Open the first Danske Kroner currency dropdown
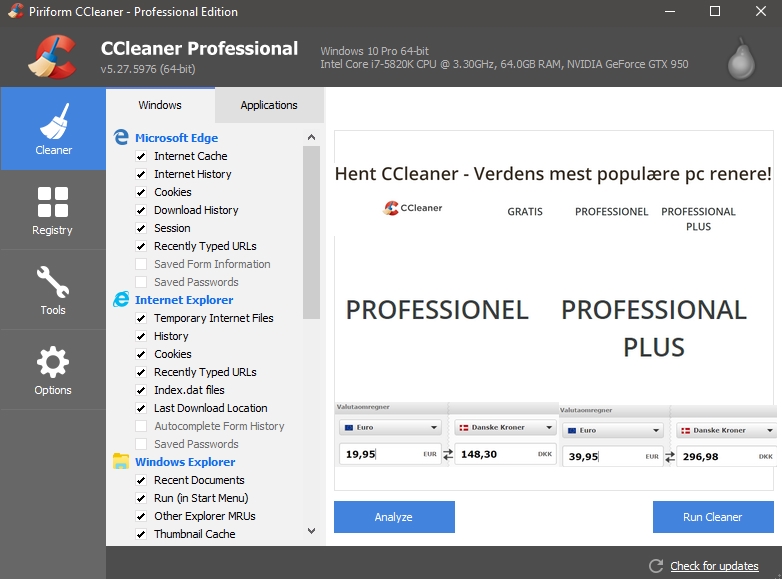This screenshot has width=782, height=579. click(x=505, y=427)
